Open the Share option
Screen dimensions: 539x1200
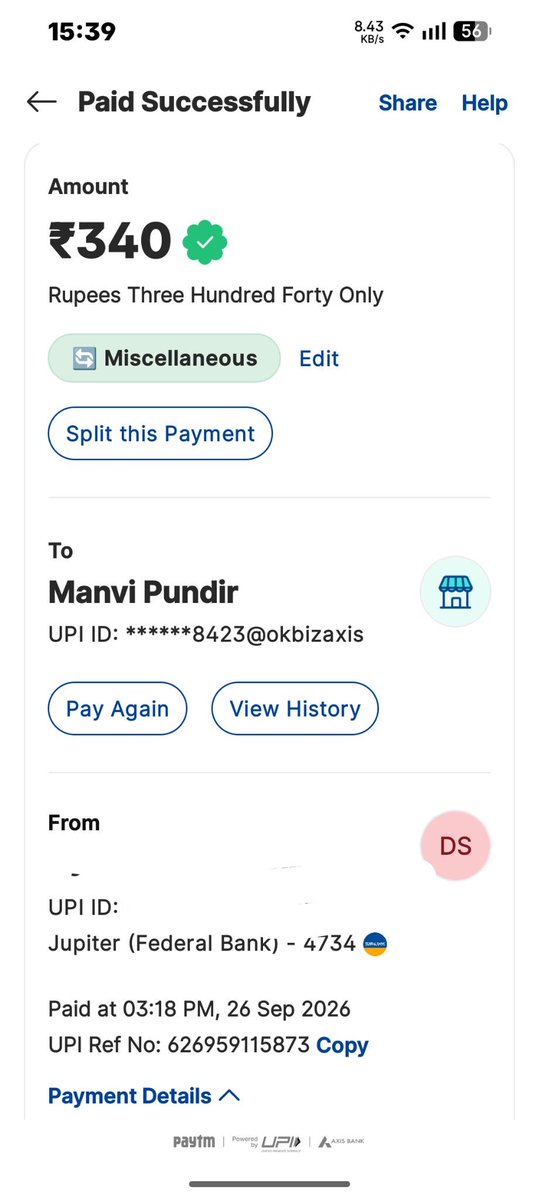pos(408,103)
